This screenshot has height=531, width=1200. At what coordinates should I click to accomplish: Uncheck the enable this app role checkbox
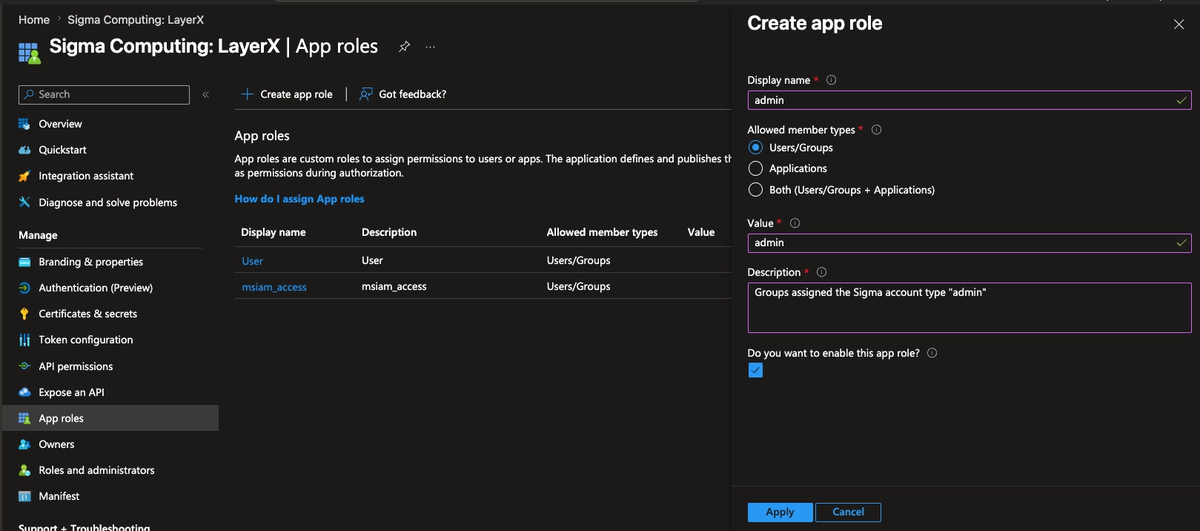click(x=756, y=370)
